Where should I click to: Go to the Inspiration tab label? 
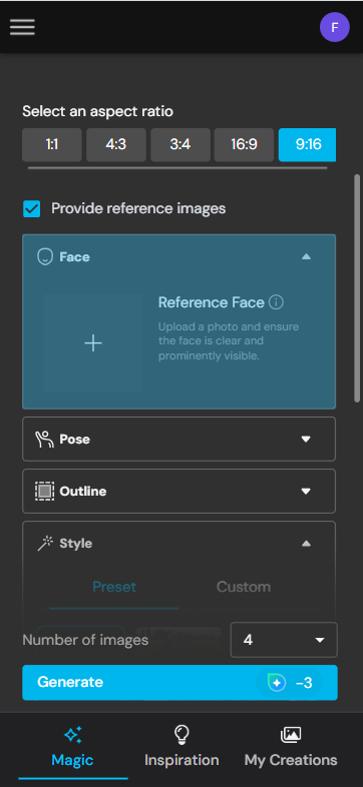181,760
